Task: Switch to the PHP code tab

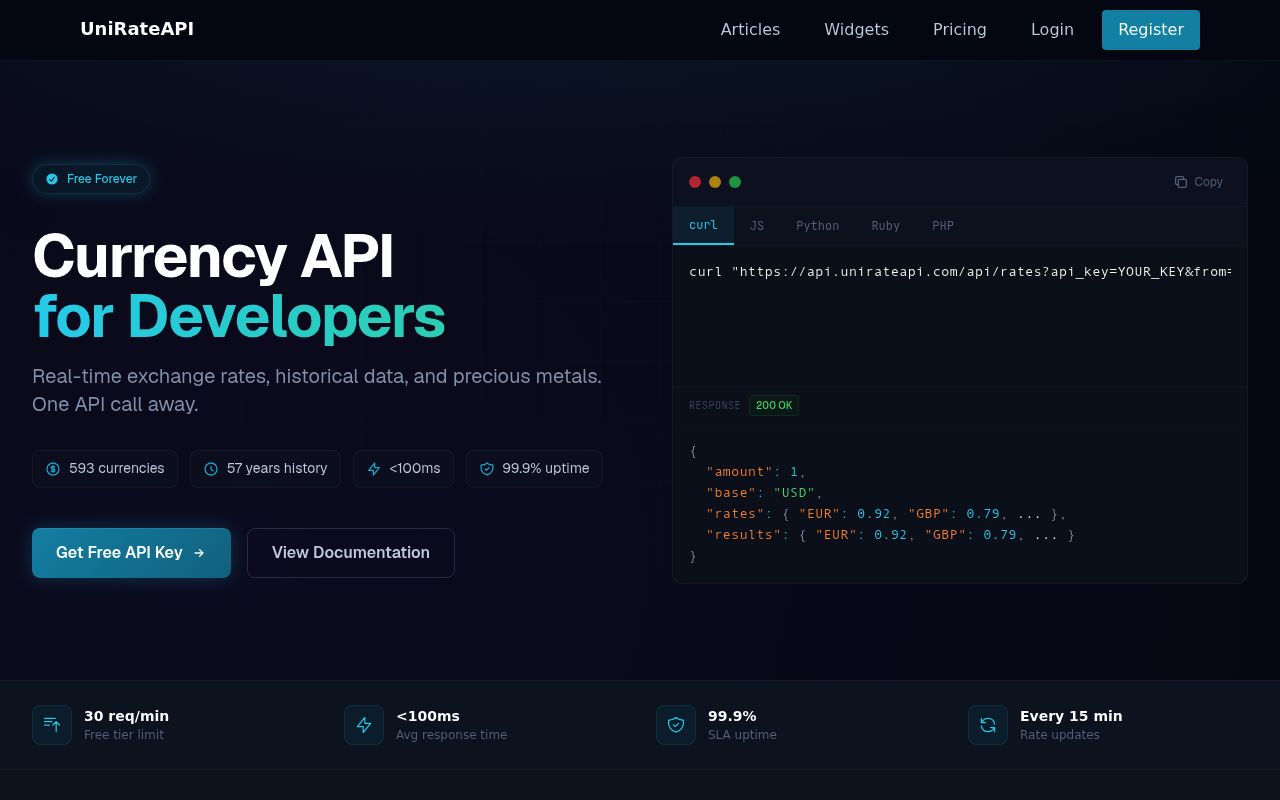Action: (x=943, y=226)
